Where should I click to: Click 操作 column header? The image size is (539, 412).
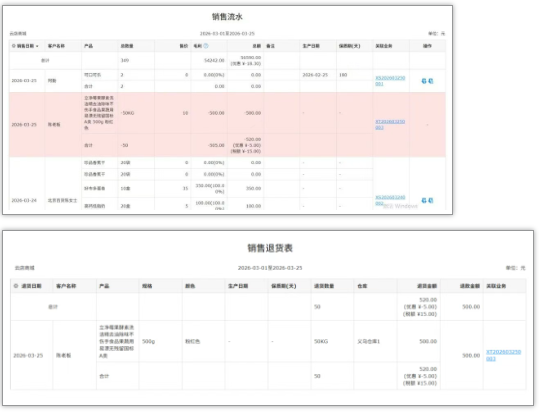427,46
